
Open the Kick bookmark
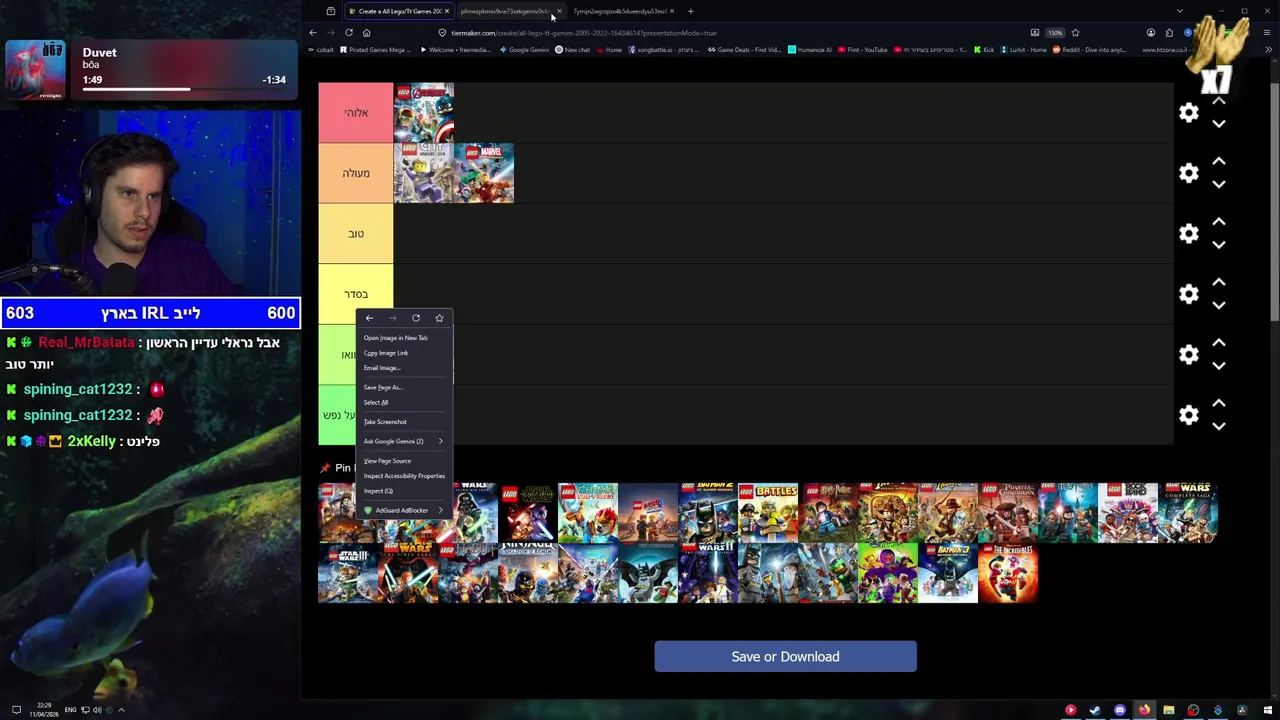click(984, 49)
